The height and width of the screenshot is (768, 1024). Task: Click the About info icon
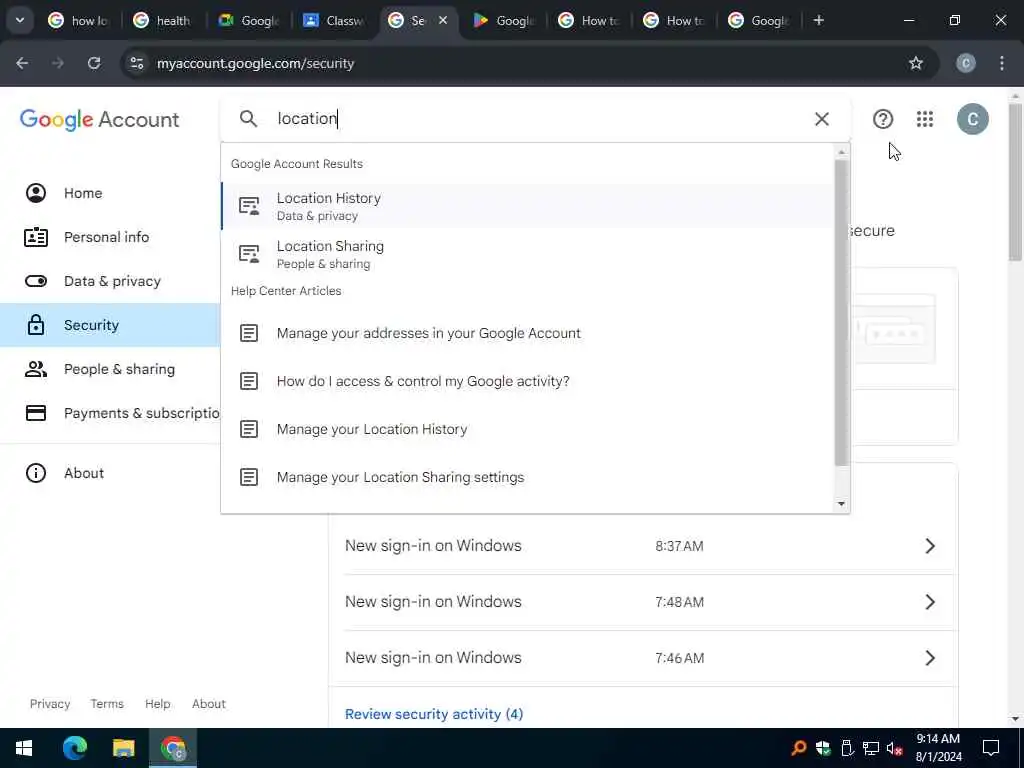[36, 473]
